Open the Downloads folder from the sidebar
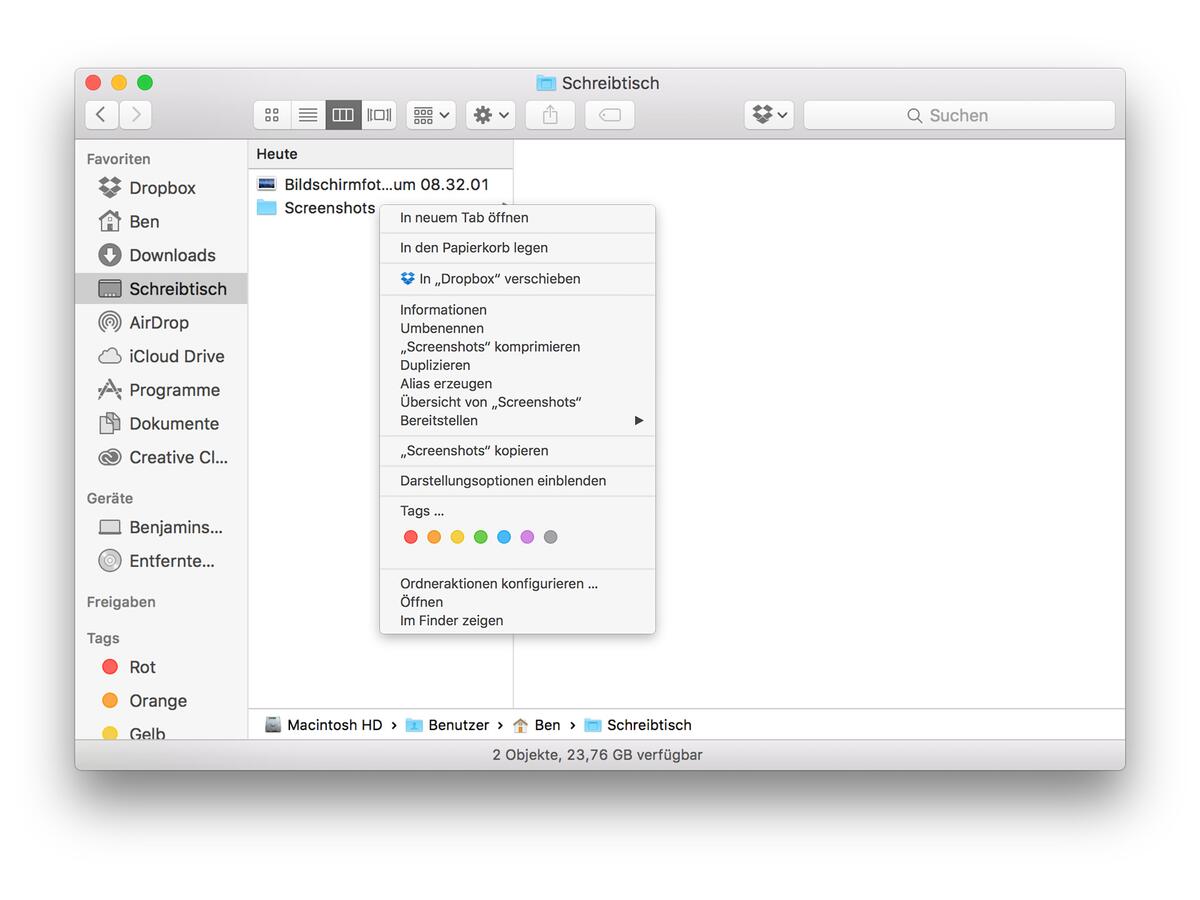 coord(172,255)
